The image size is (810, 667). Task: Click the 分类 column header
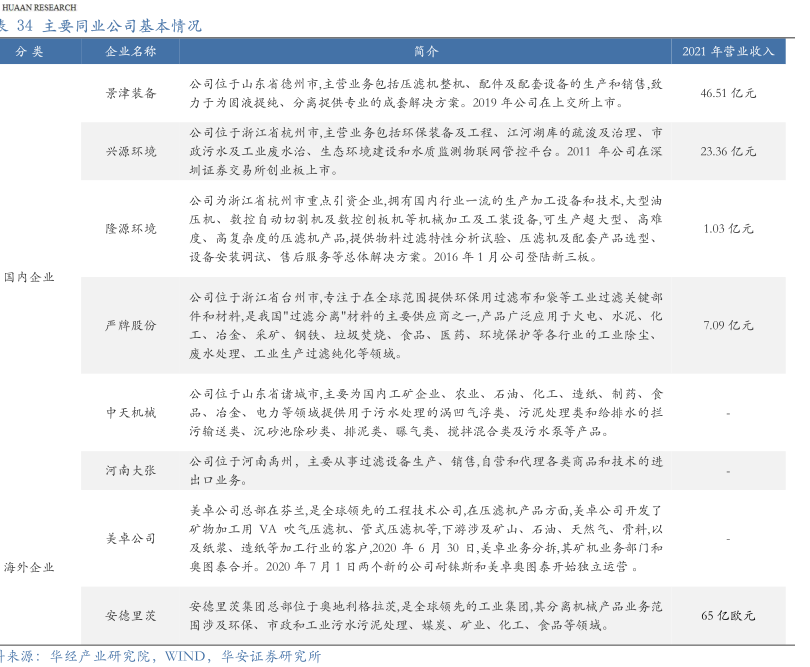coord(29,52)
